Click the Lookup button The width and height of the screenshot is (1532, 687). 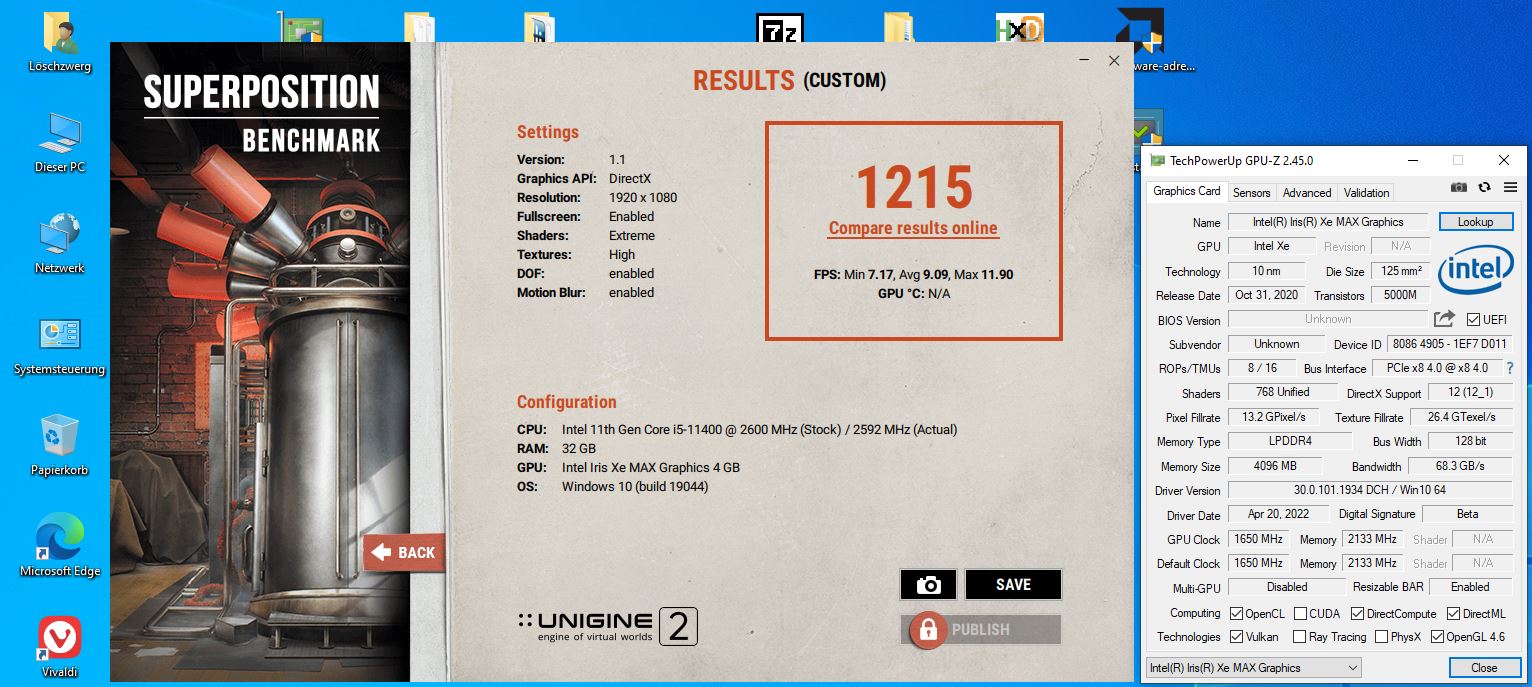1475,221
